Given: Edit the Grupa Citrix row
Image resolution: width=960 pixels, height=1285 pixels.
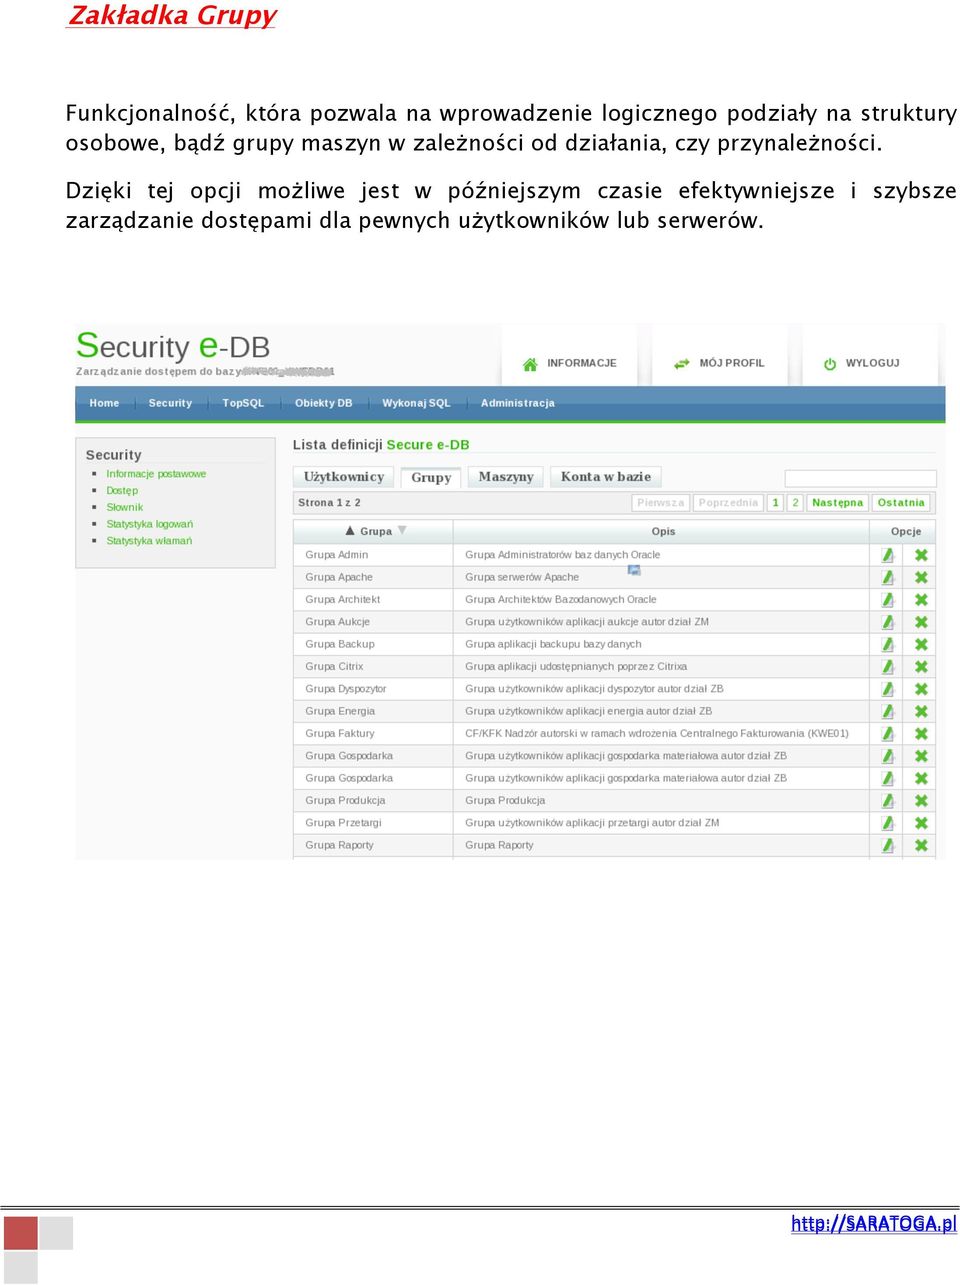Looking at the screenshot, I should click(887, 667).
